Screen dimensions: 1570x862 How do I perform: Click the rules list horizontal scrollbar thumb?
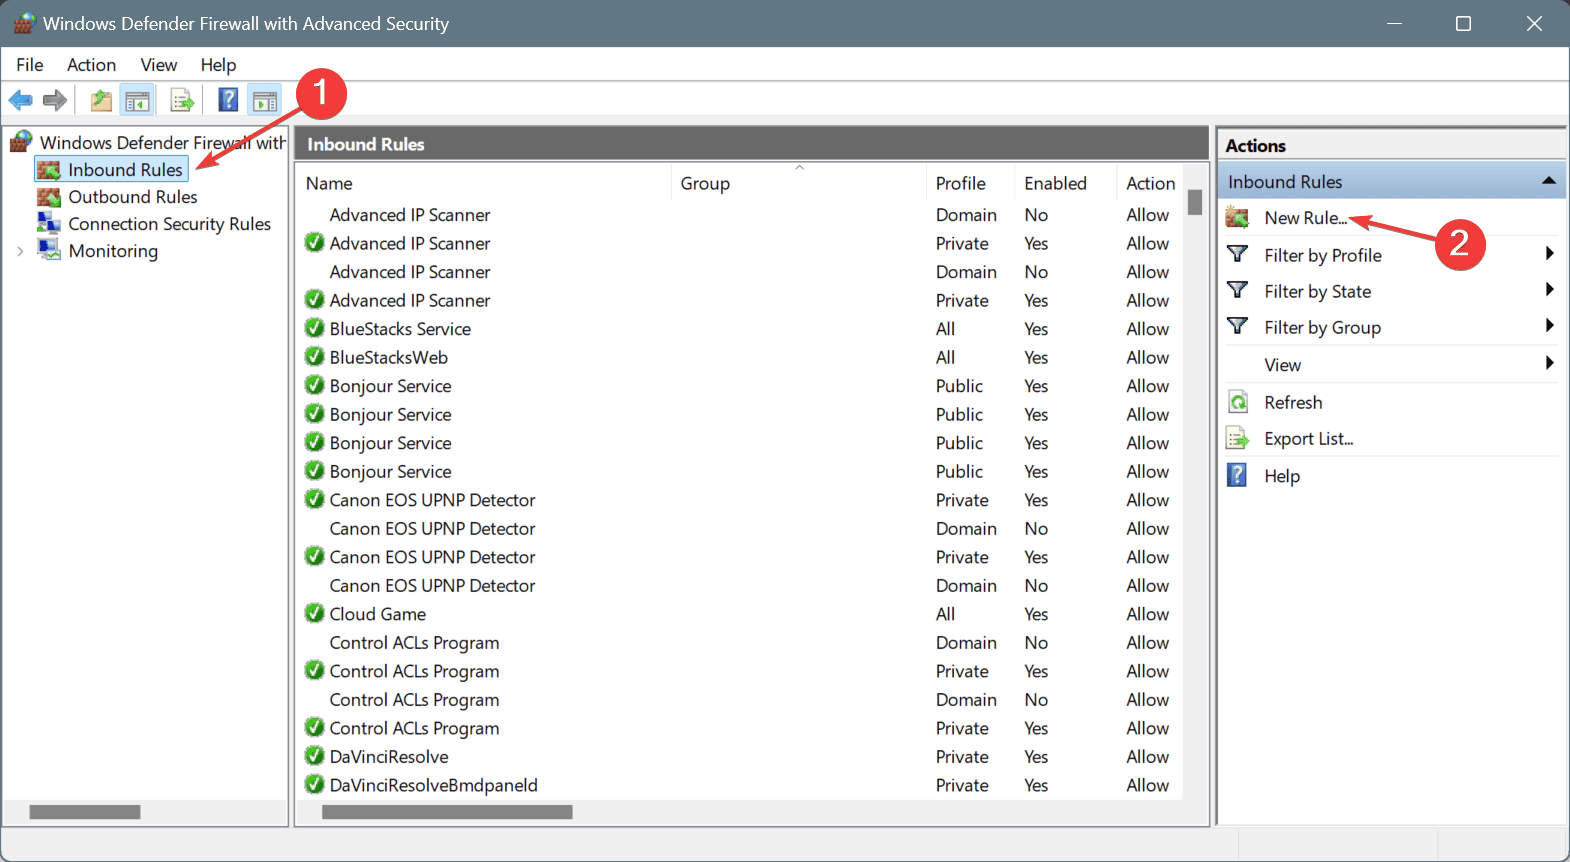click(447, 812)
